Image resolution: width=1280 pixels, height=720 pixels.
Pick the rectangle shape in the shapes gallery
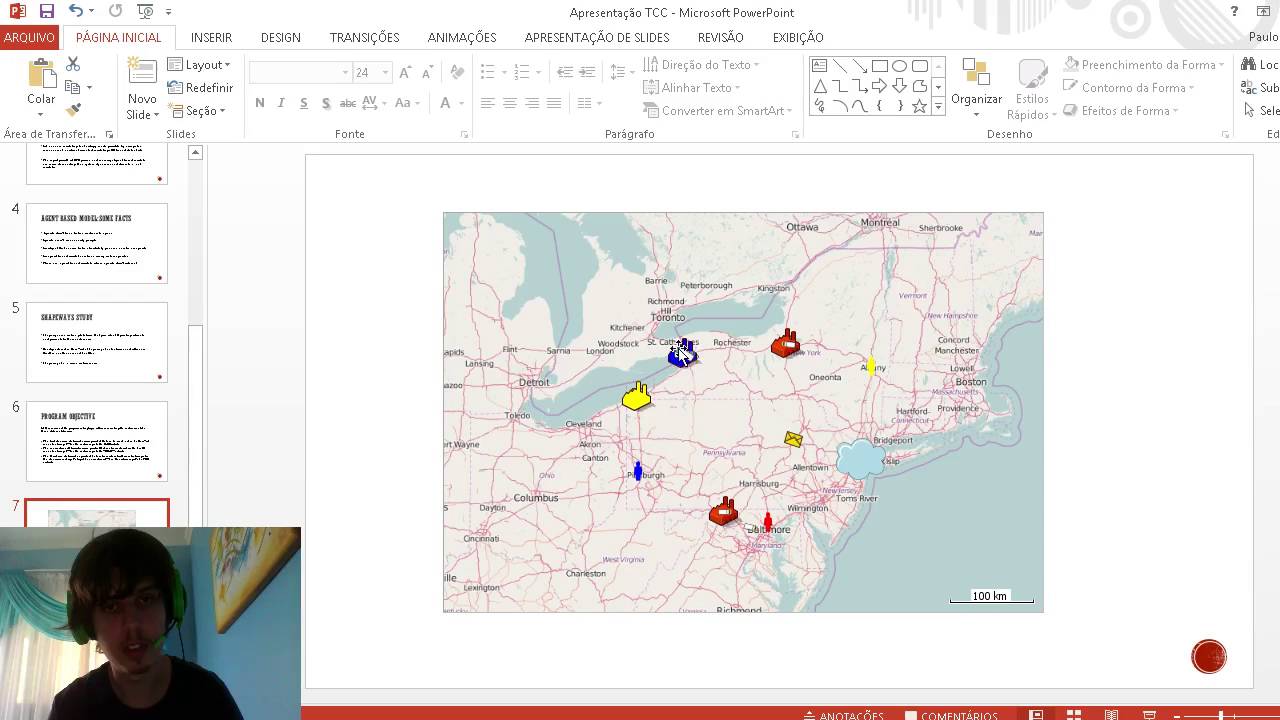coord(879,66)
